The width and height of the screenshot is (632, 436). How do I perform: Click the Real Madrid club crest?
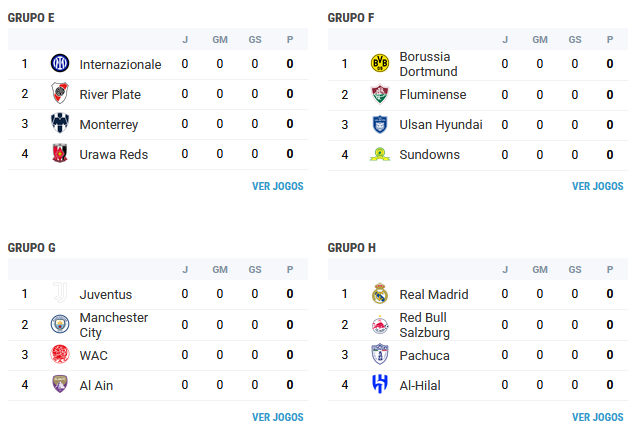point(379,294)
